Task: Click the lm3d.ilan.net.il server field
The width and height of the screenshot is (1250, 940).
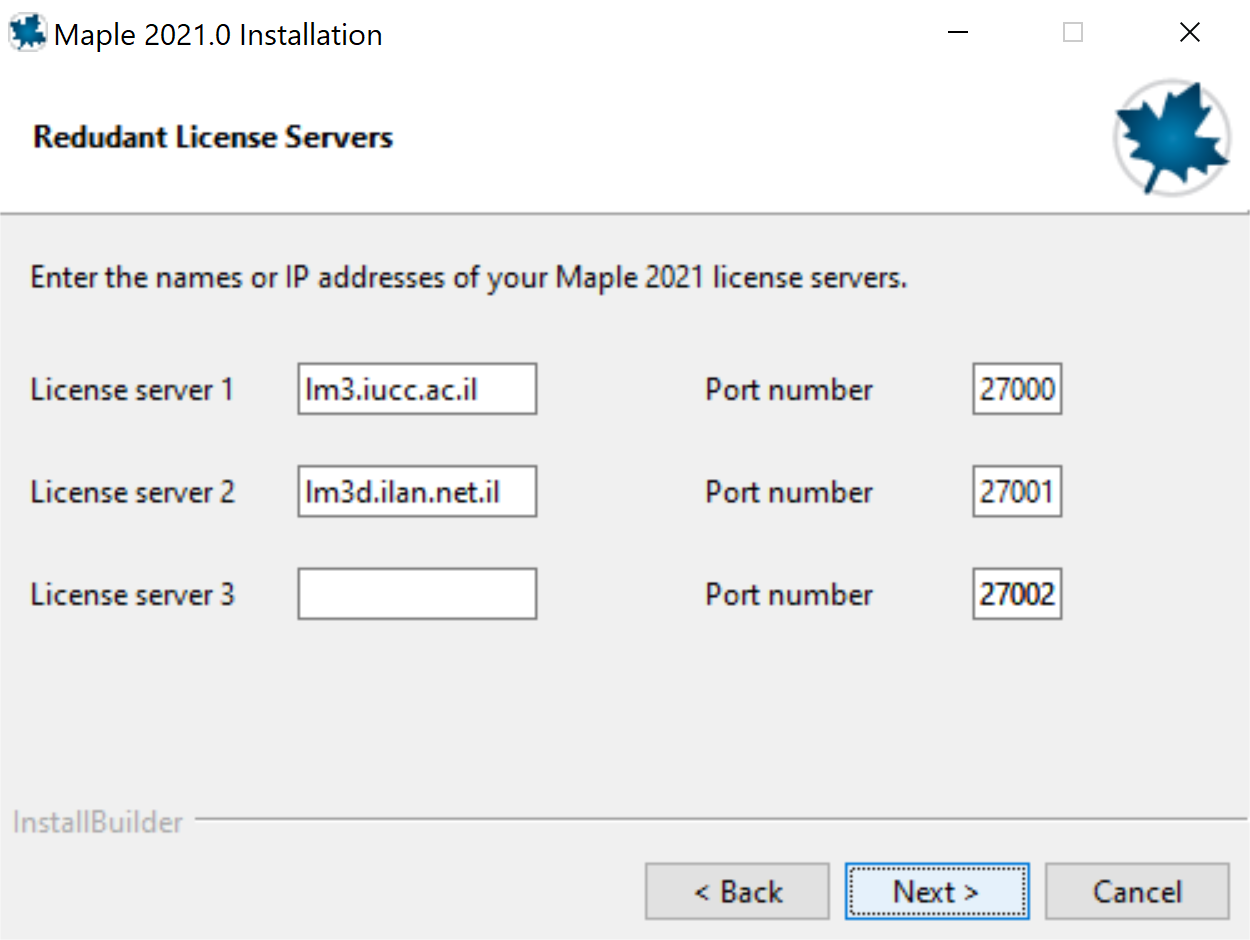Action: pyautogui.click(x=417, y=491)
